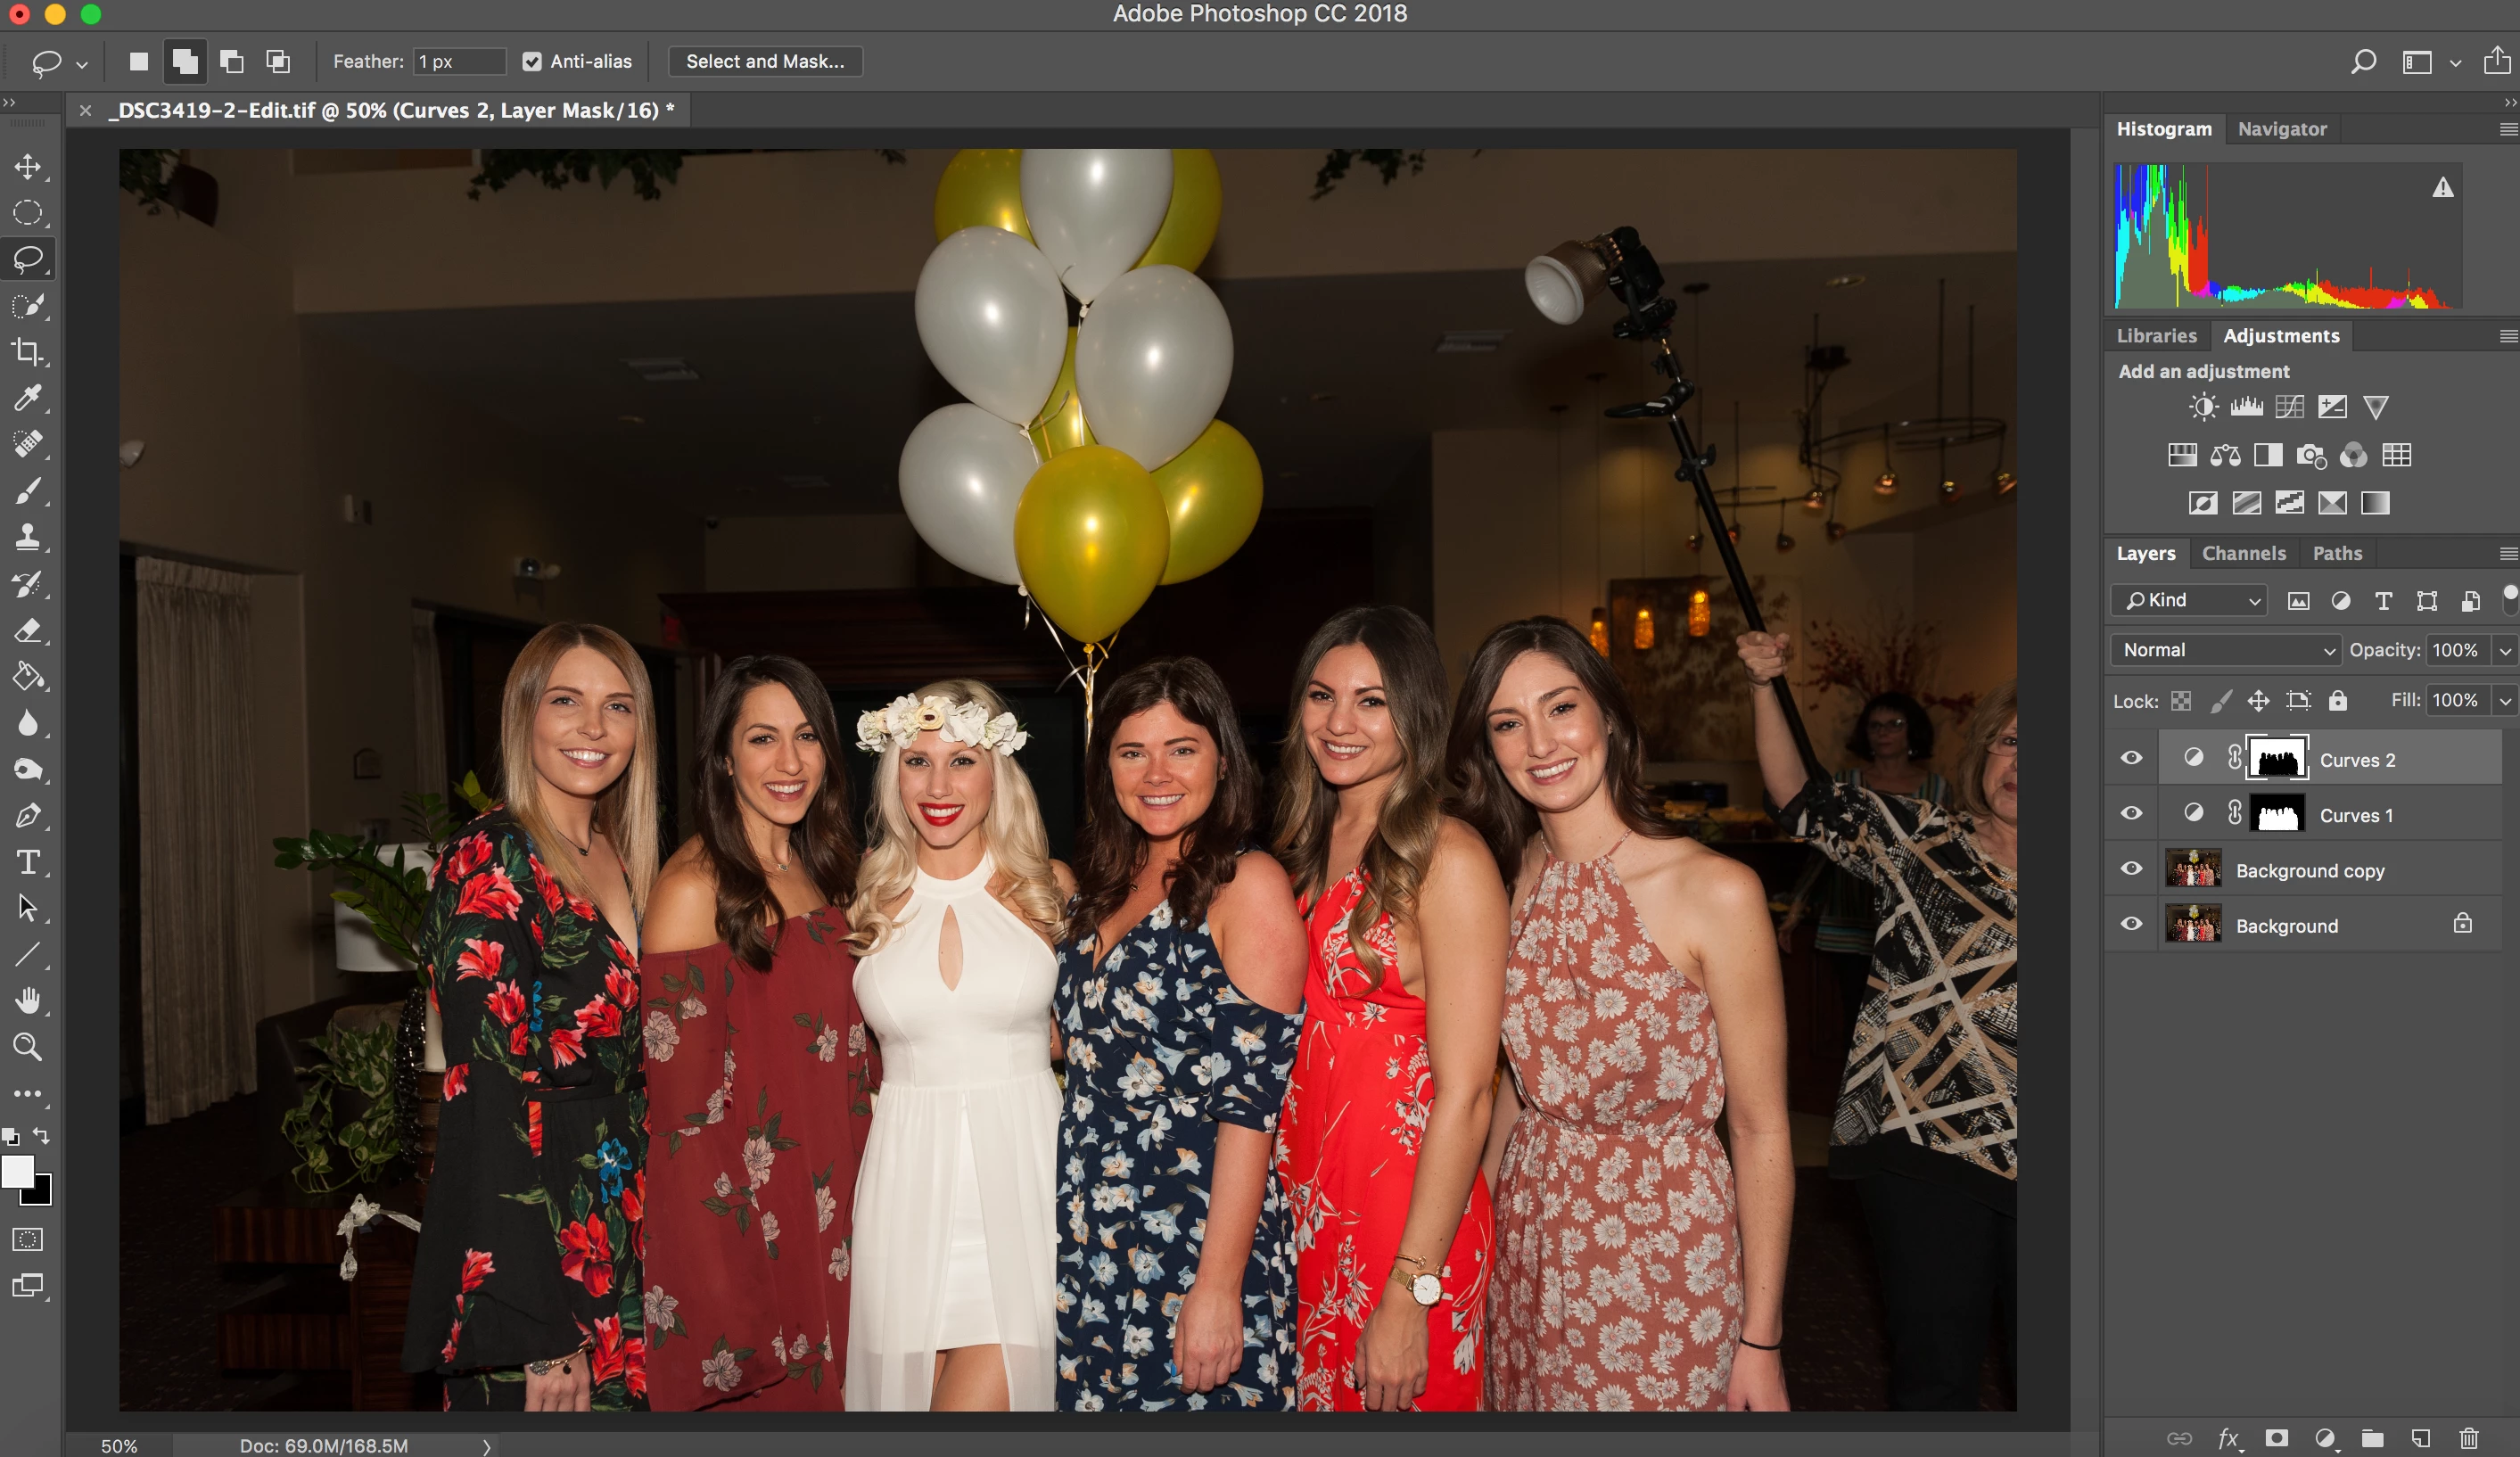Select the Clone Stamp tool
2520x1457 pixels.
coord(27,537)
